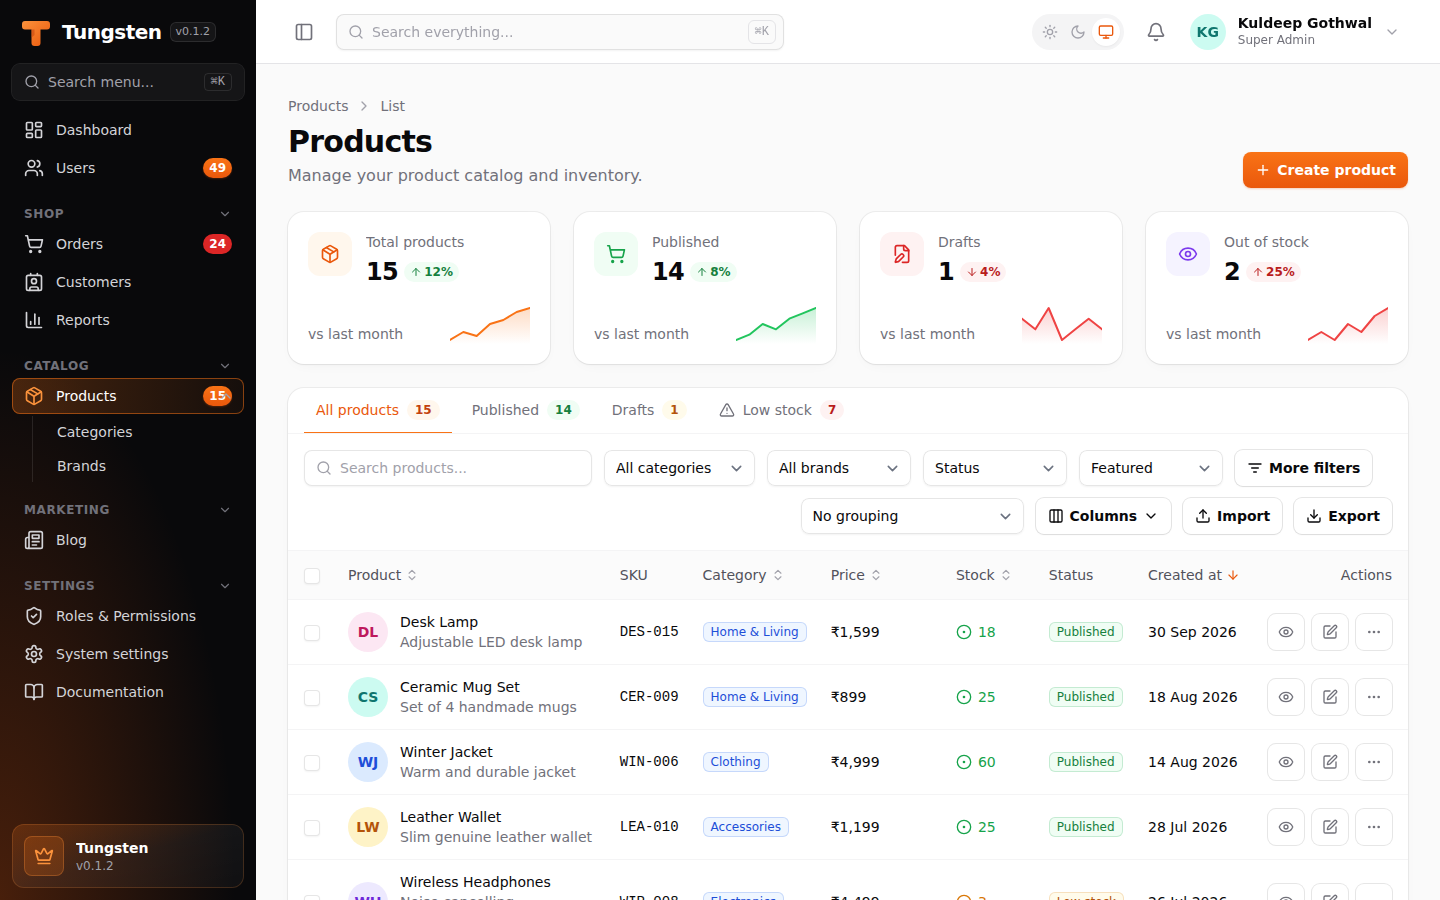Viewport: 1440px width, 900px height.
Task: Open the Kuldeep Gothwal account menu
Action: click(x=1296, y=32)
